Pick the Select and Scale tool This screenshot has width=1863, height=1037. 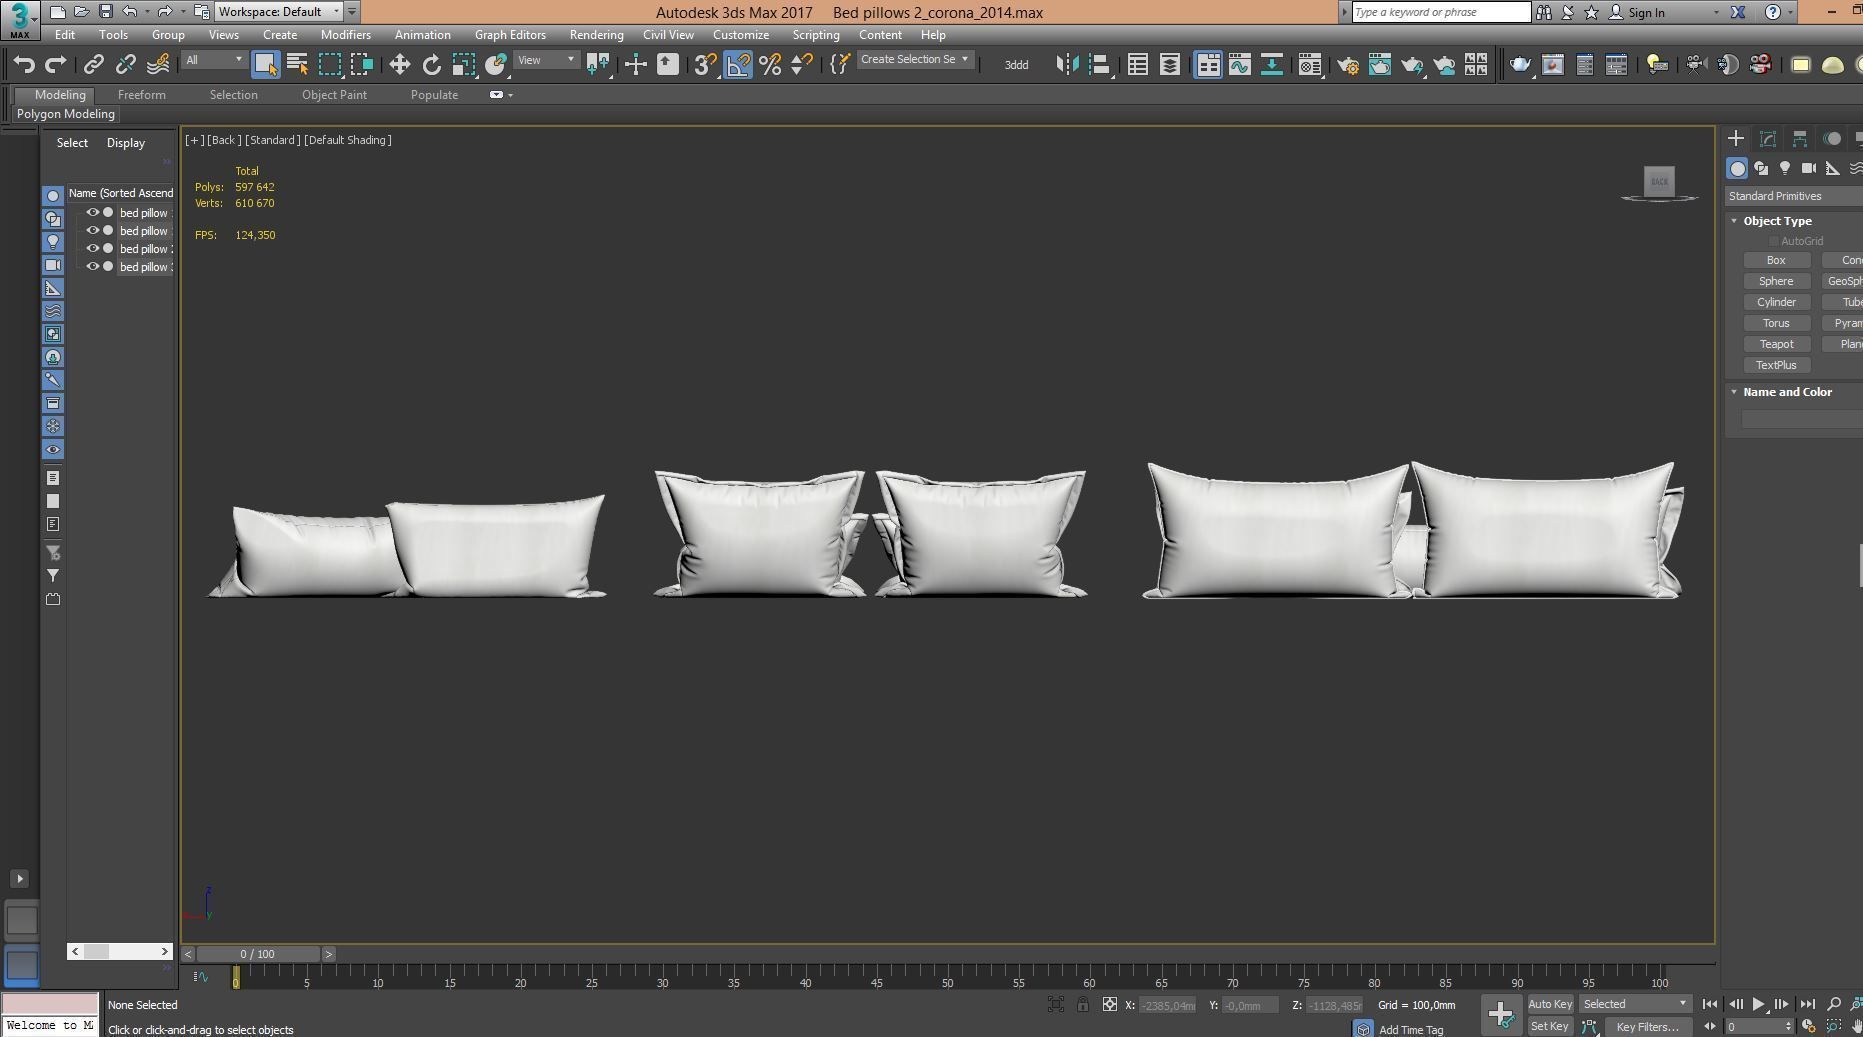463,65
